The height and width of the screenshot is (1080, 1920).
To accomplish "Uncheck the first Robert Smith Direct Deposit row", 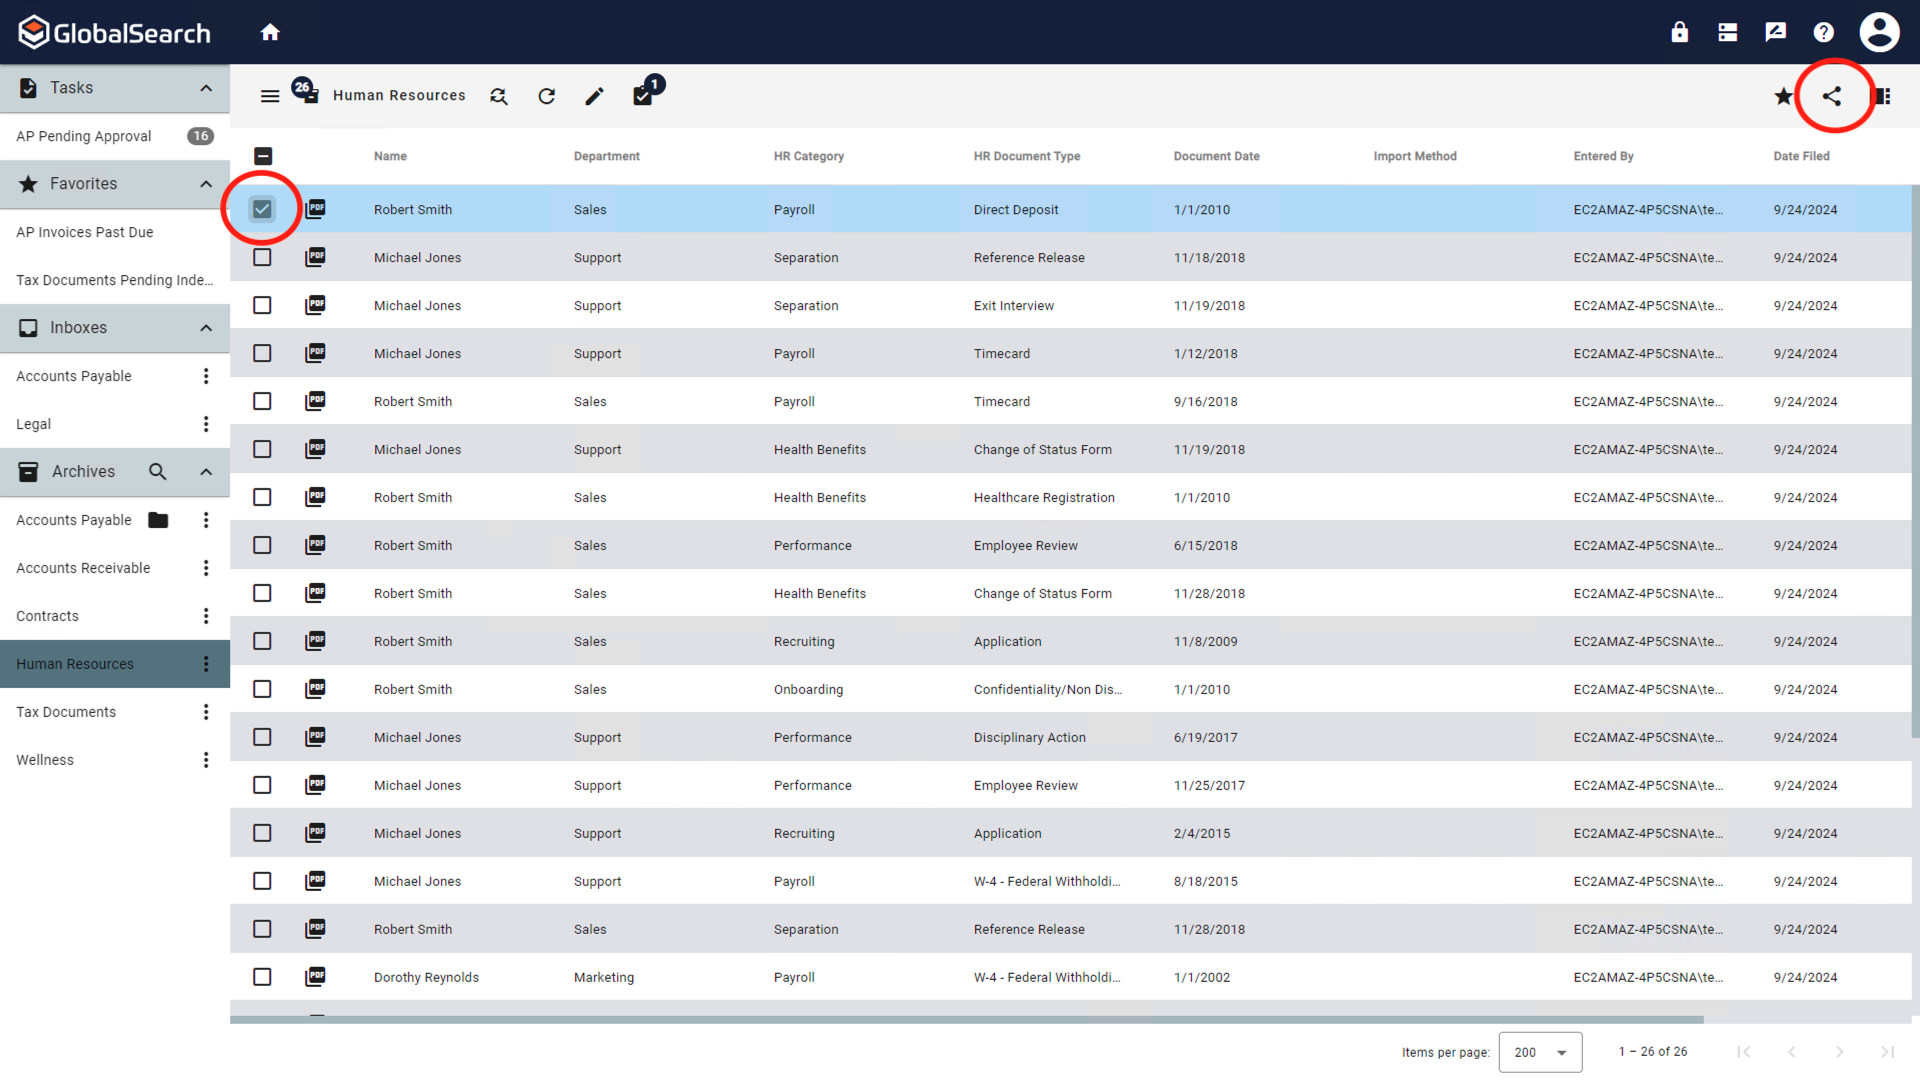I will tap(262, 209).
